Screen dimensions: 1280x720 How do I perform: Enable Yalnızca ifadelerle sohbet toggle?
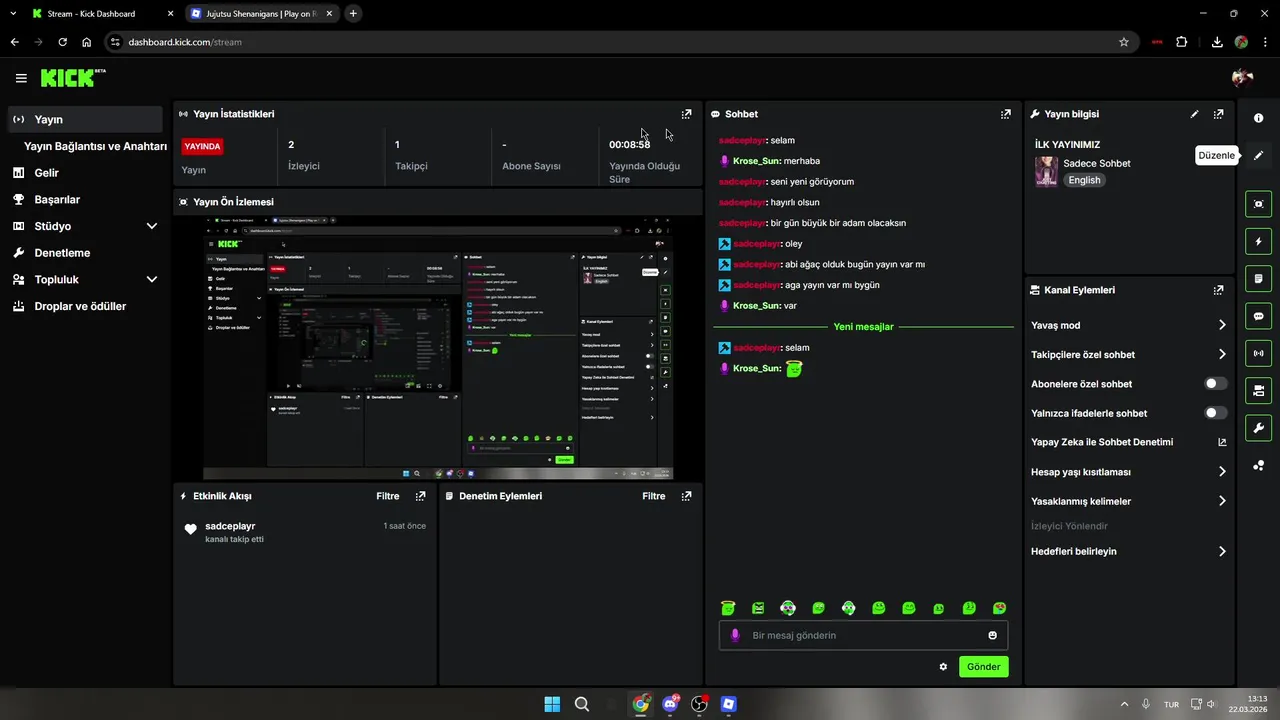[1216, 413]
